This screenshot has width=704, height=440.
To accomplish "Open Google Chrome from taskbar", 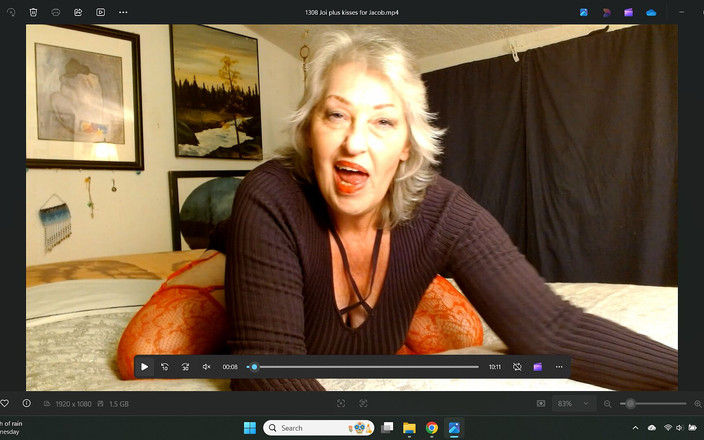I will pos(432,428).
